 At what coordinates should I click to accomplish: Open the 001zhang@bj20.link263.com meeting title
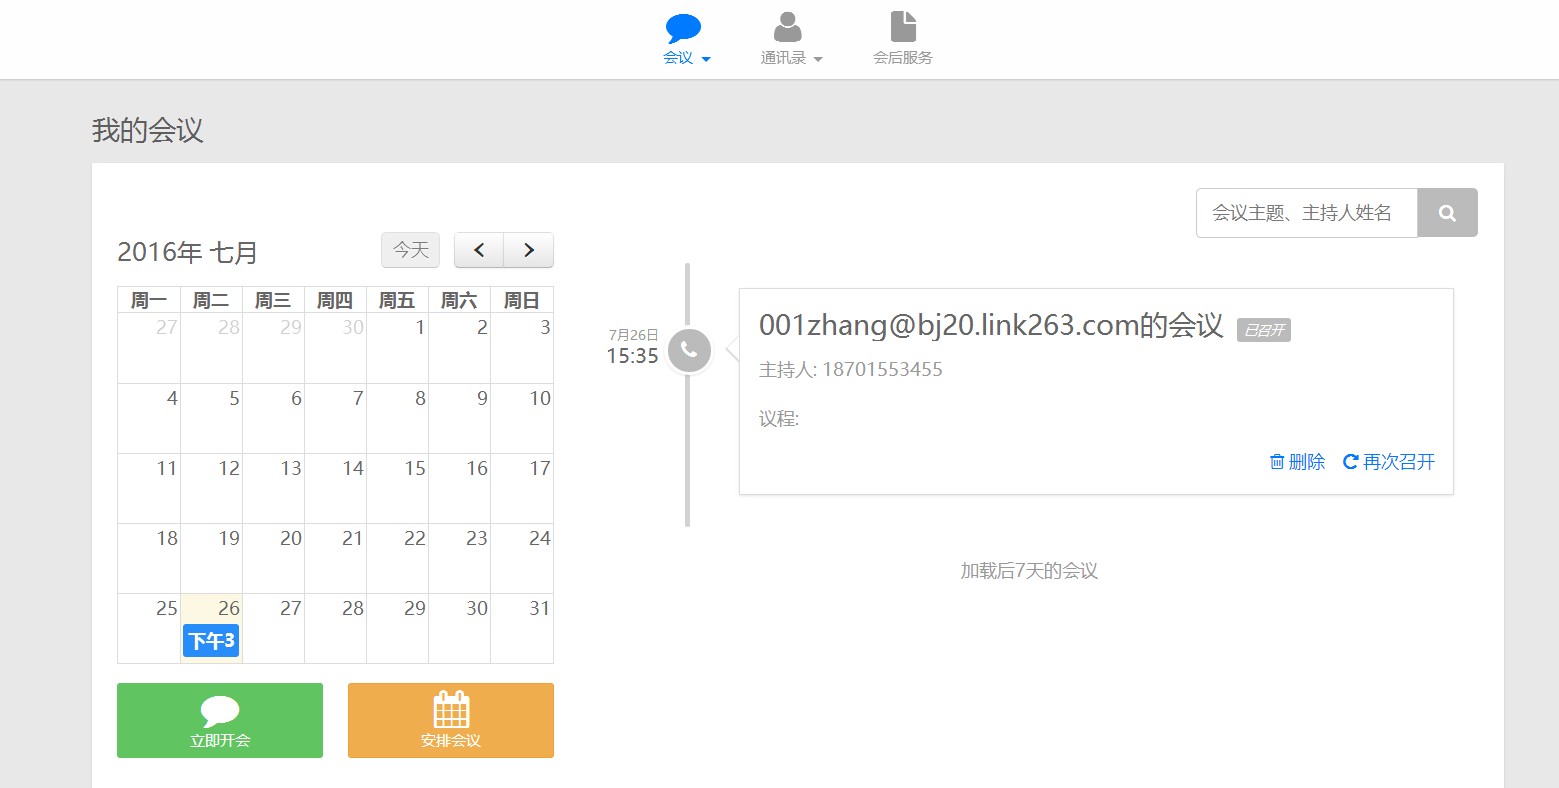pos(990,326)
